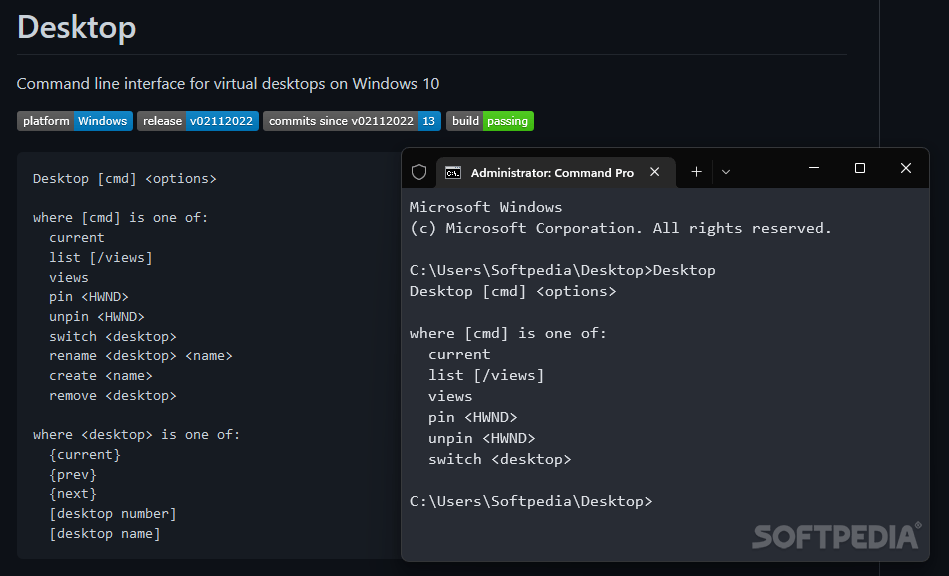This screenshot has height=576, width=949.
Task: Click '{current}' in the README desktop options
Action: point(85,454)
